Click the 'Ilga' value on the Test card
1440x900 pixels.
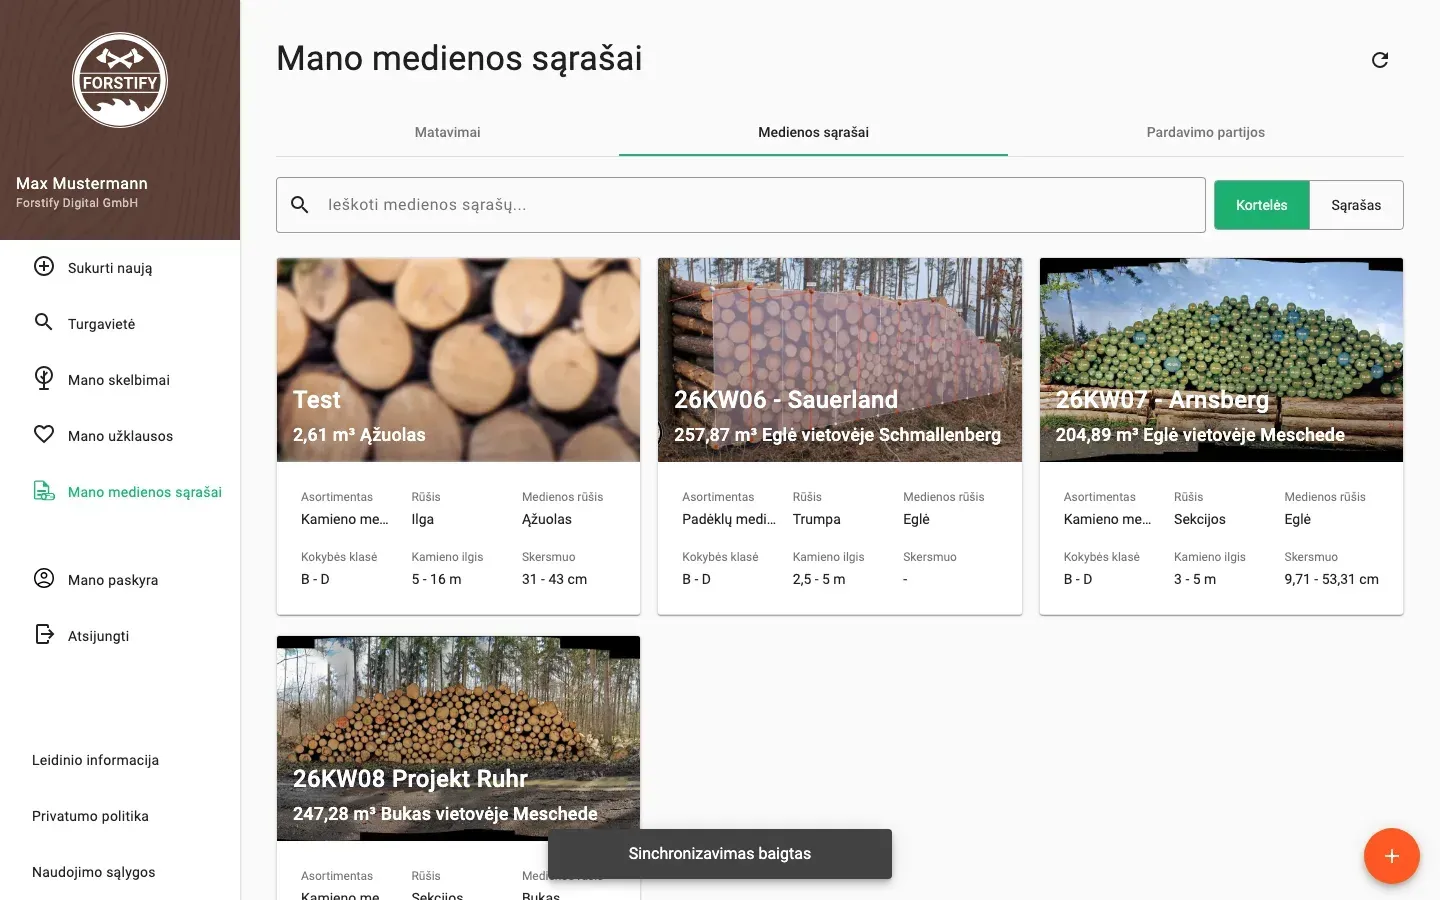(x=423, y=519)
